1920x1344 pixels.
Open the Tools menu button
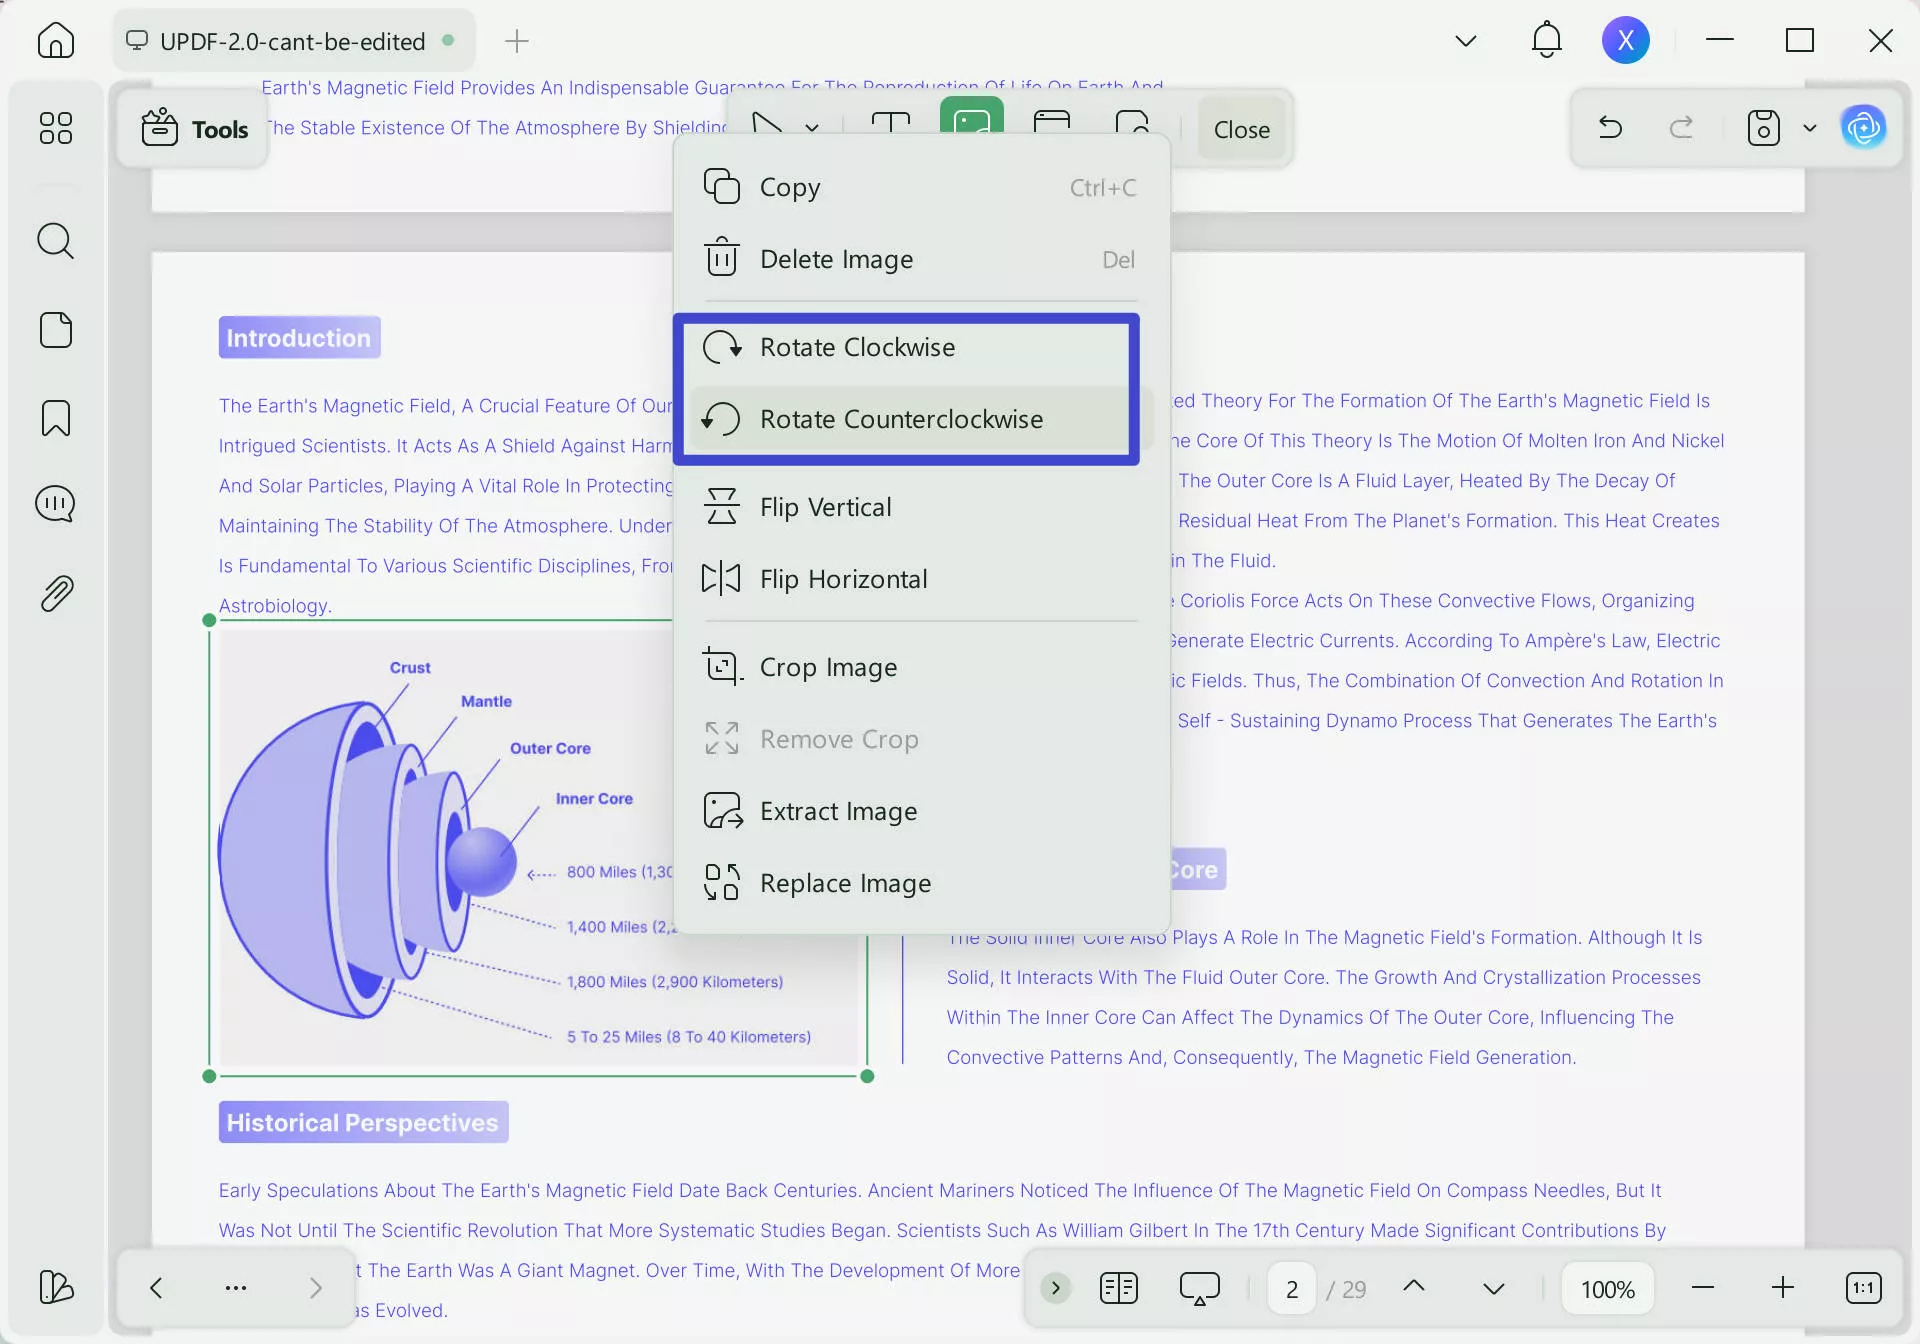pos(194,129)
